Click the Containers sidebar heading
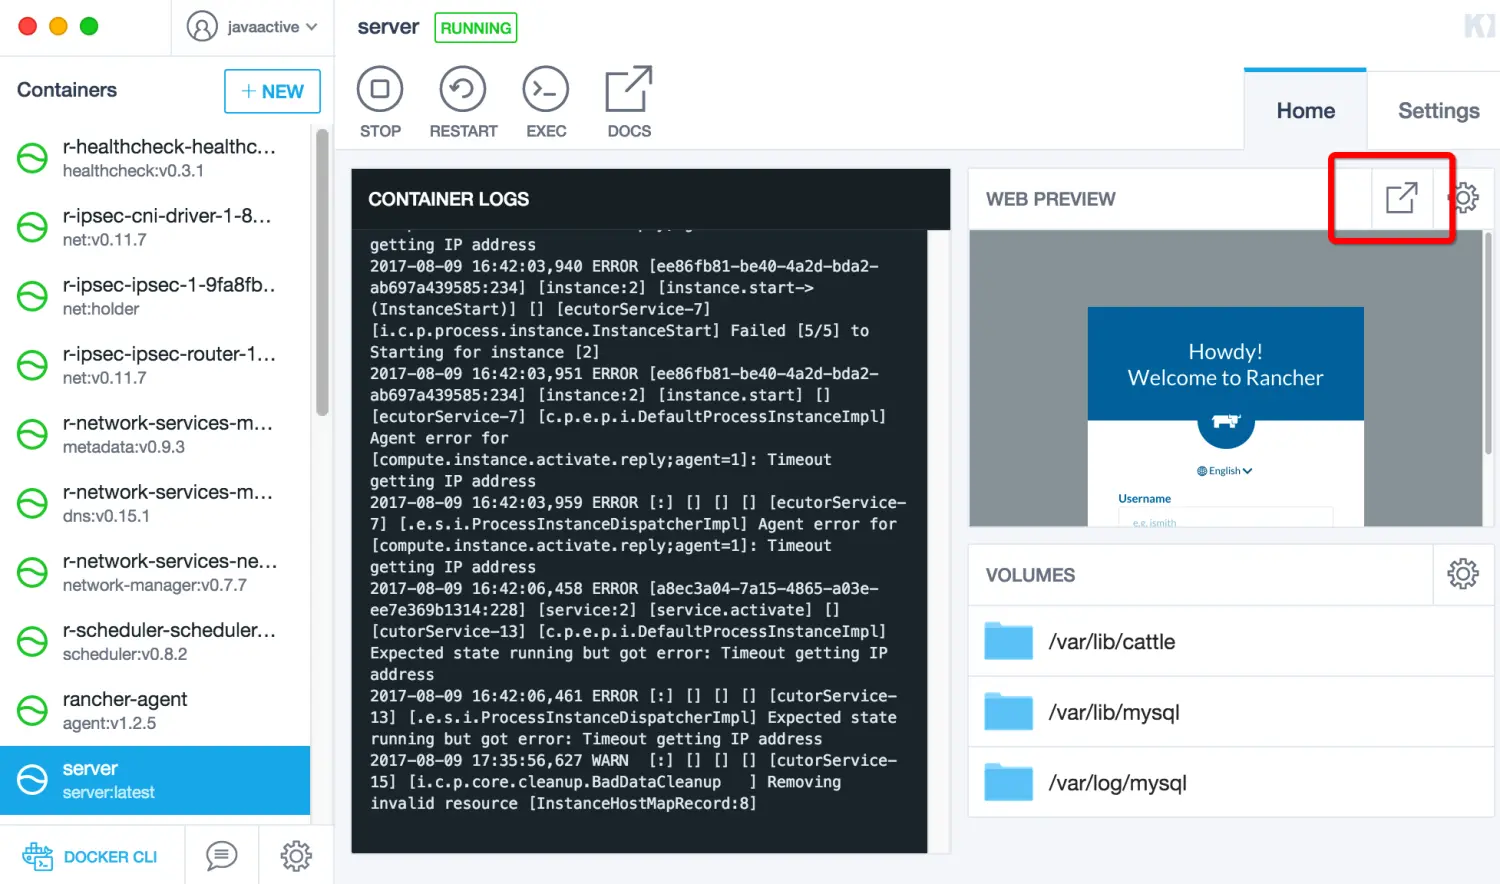 pyautogui.click(x=67, y=90)
